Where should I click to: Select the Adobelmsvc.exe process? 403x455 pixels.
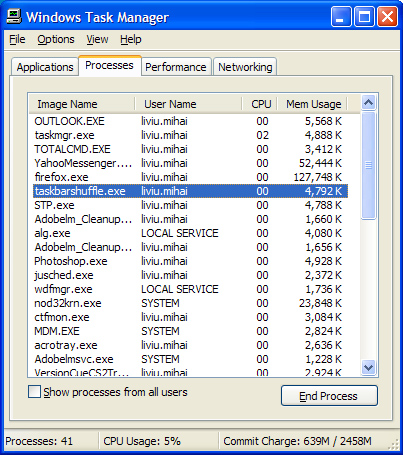coord(190,359)
